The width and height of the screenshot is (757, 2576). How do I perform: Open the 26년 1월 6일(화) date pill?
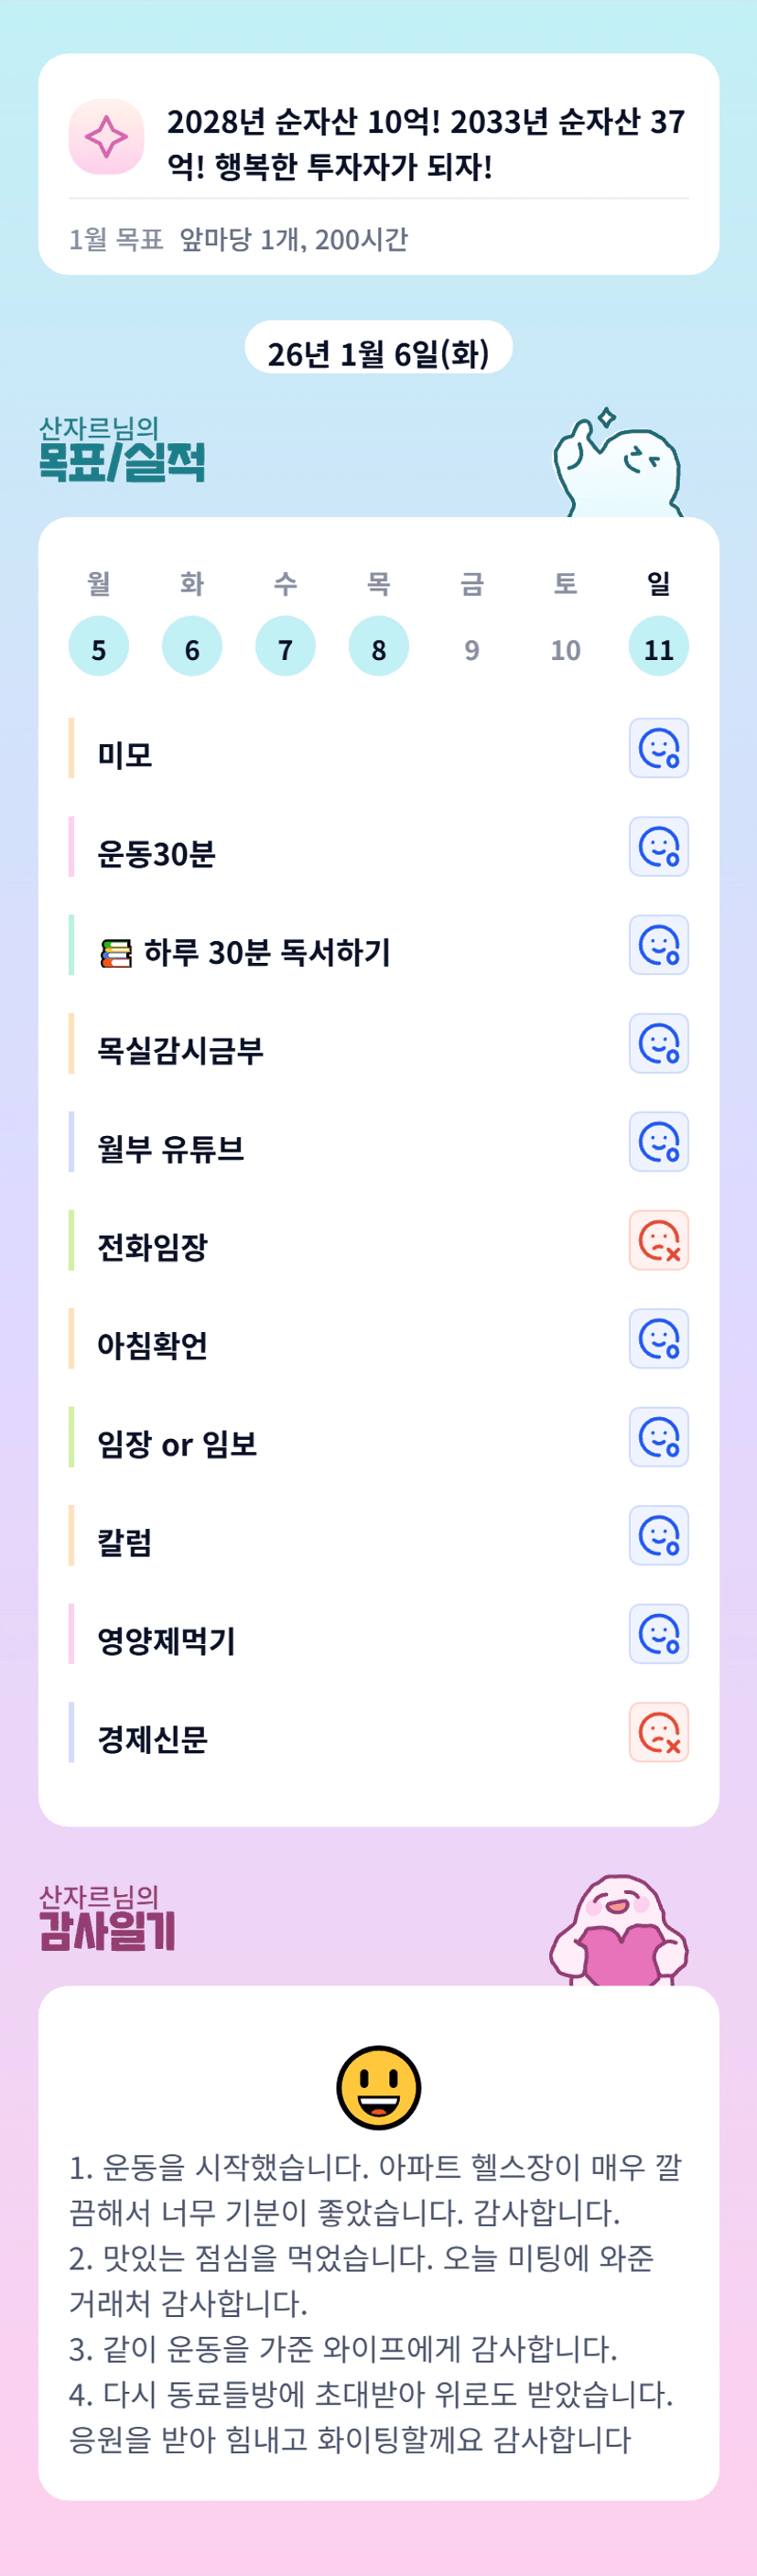tap(378, 350)
